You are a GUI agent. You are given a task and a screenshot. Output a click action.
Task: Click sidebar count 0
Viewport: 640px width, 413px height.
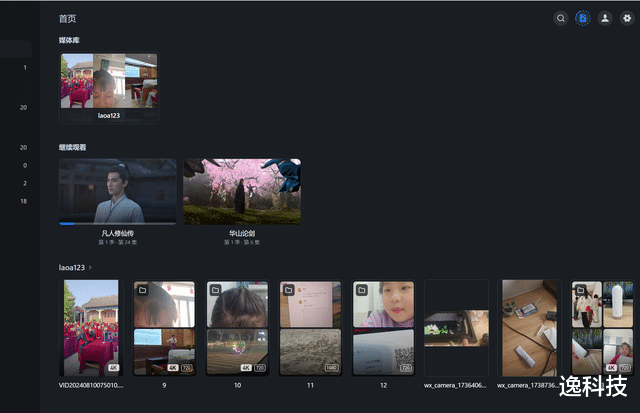(x=25, y=165)
